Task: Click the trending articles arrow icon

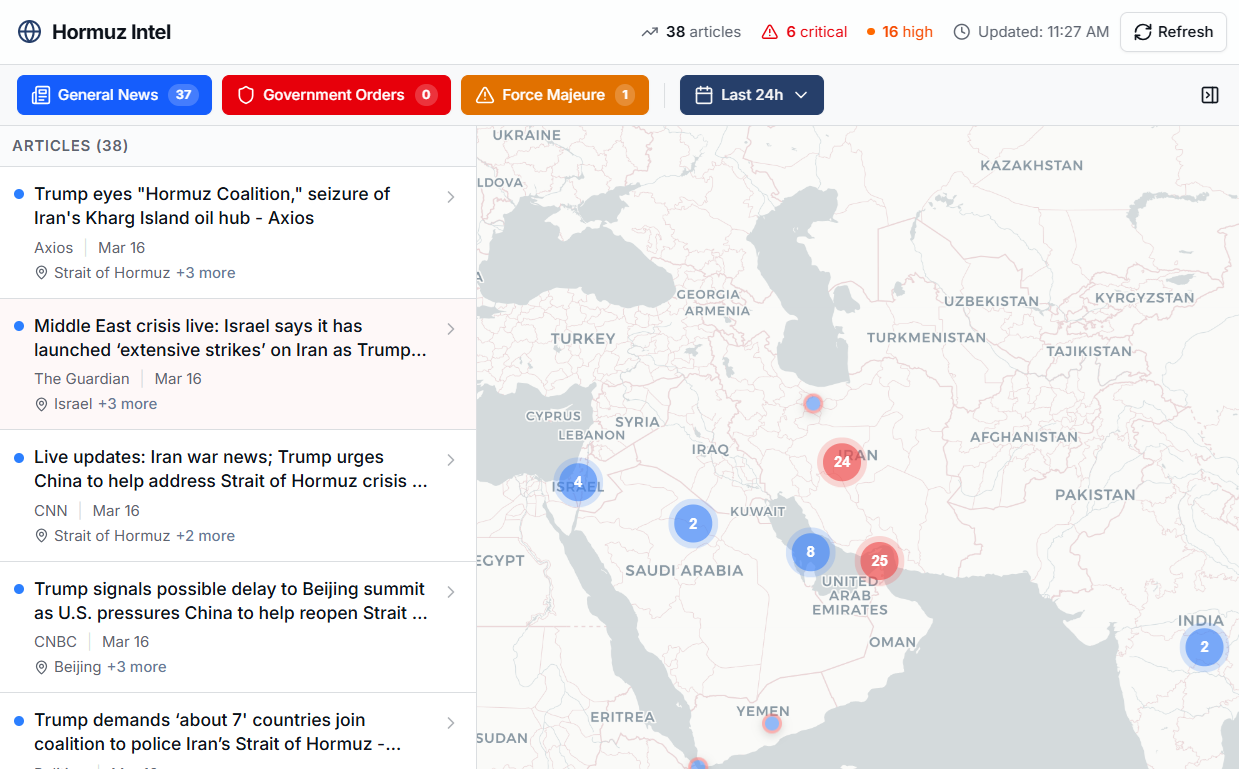Action: coord(650,32)
